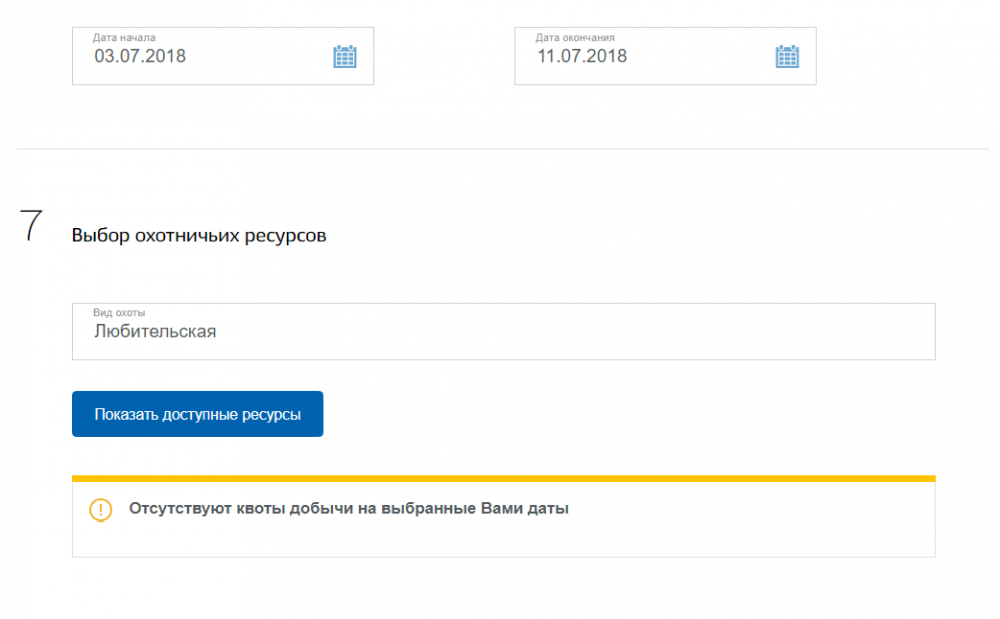Click the large step number 7
Image resolution: width=1000 pixels, height=619 pixels.
31,227
